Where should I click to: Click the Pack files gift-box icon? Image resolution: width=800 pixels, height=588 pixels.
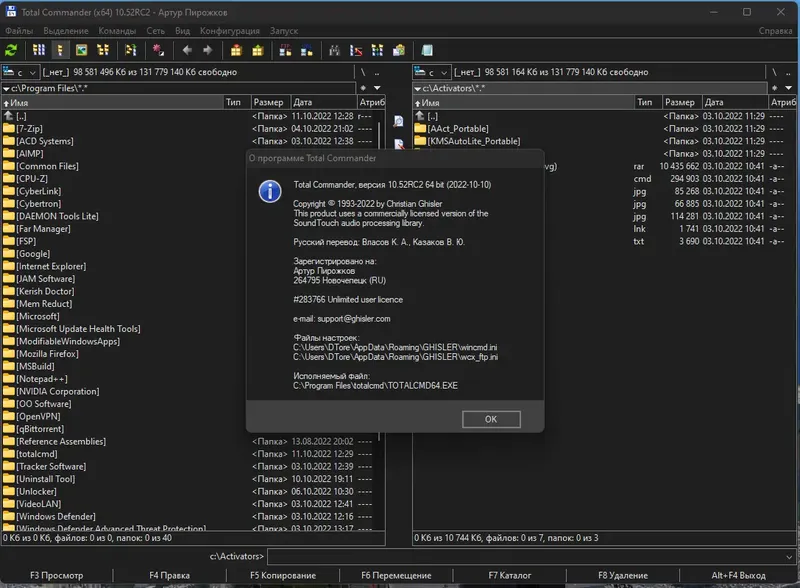pyautogui.click(x=237, y=50)
